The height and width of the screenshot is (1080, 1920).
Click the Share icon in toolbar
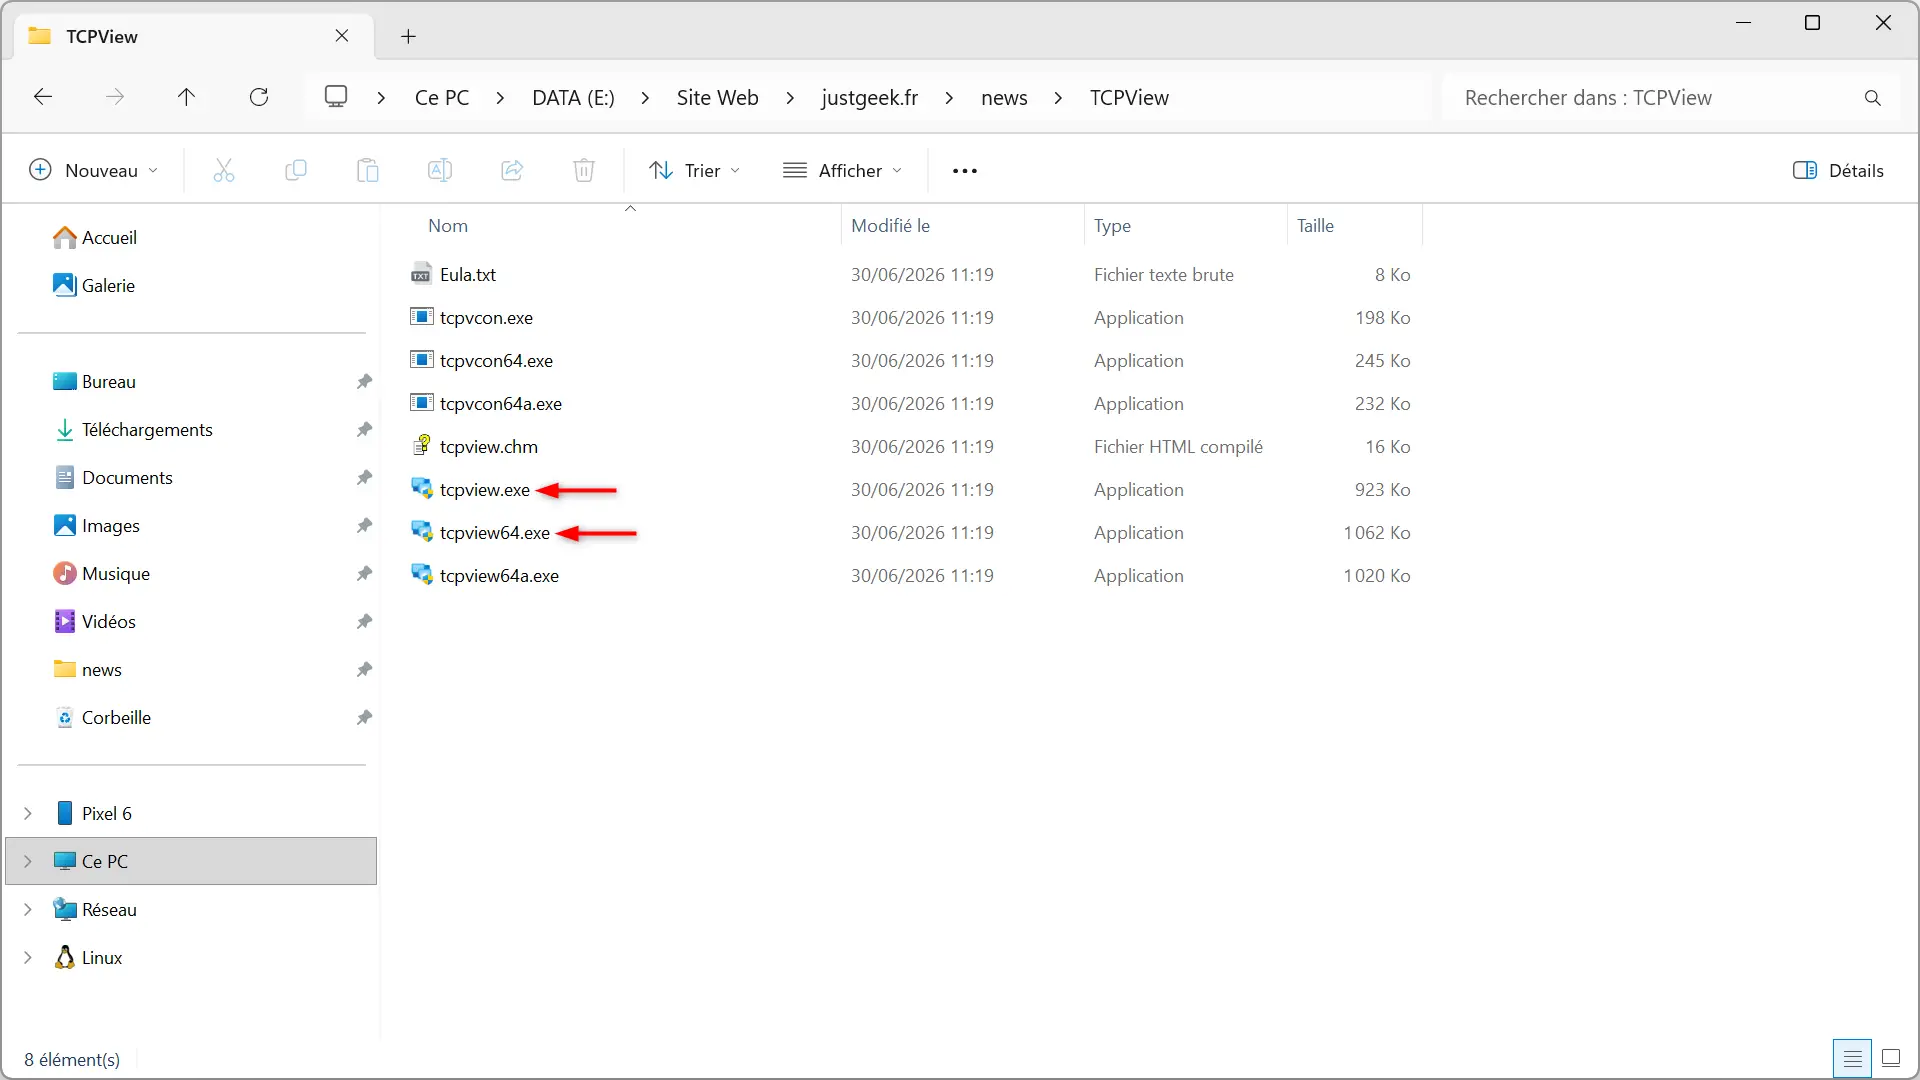(512, 171)
